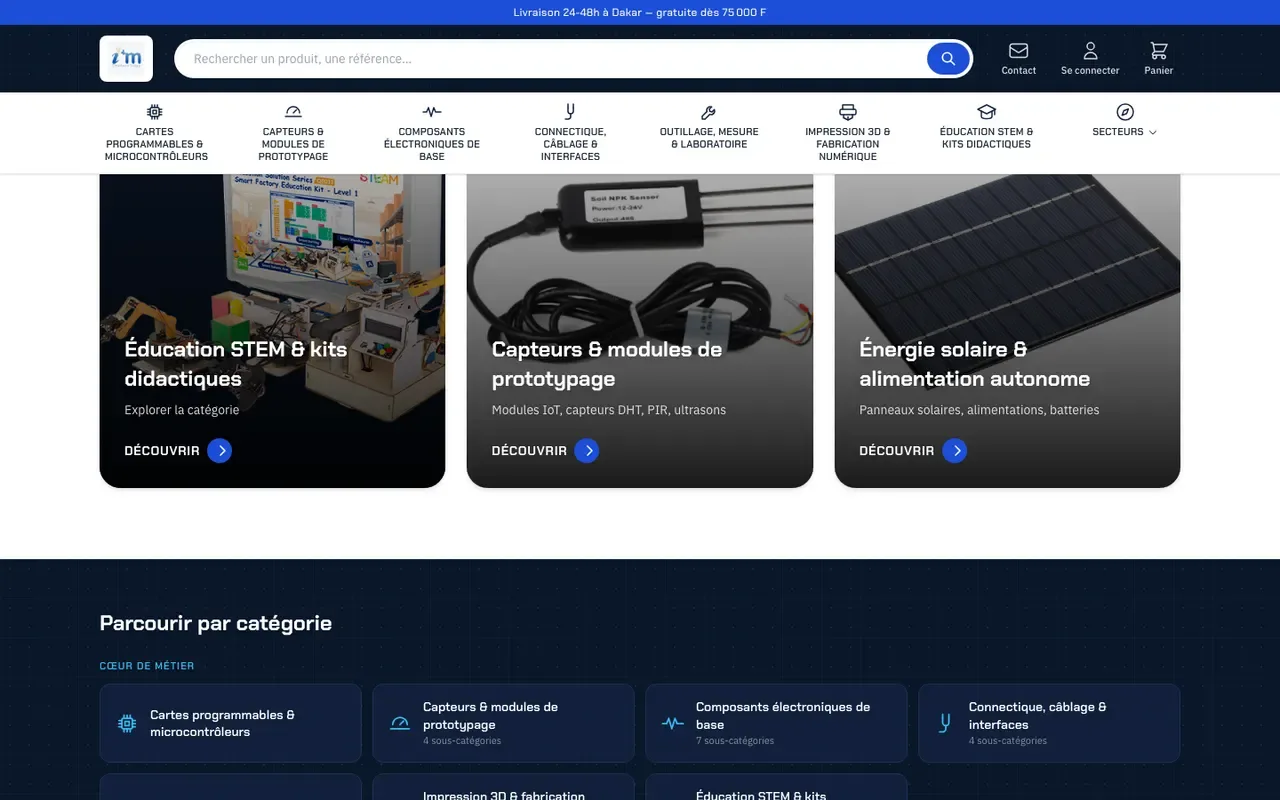Viewport: 1280px width, 800px height.
Task: Click DÉCOUVRIR on Énergie solaire card
Action: point(897,451)
